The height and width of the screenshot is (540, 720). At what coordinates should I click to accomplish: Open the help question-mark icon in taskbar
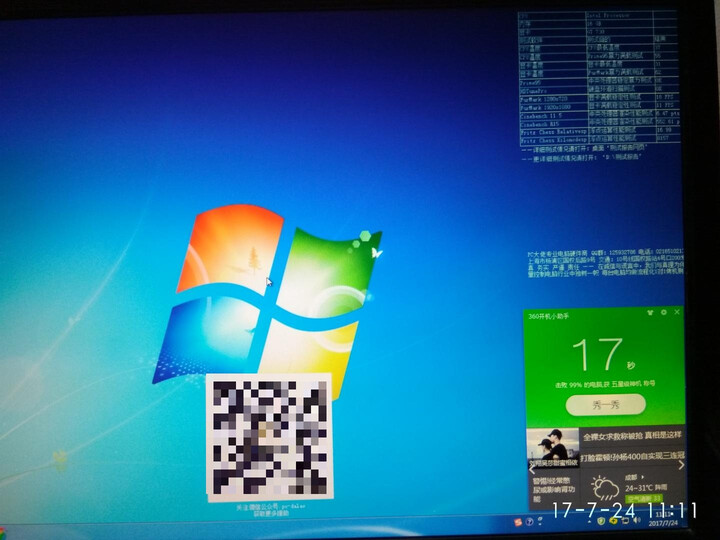click(x=529, y=522)
